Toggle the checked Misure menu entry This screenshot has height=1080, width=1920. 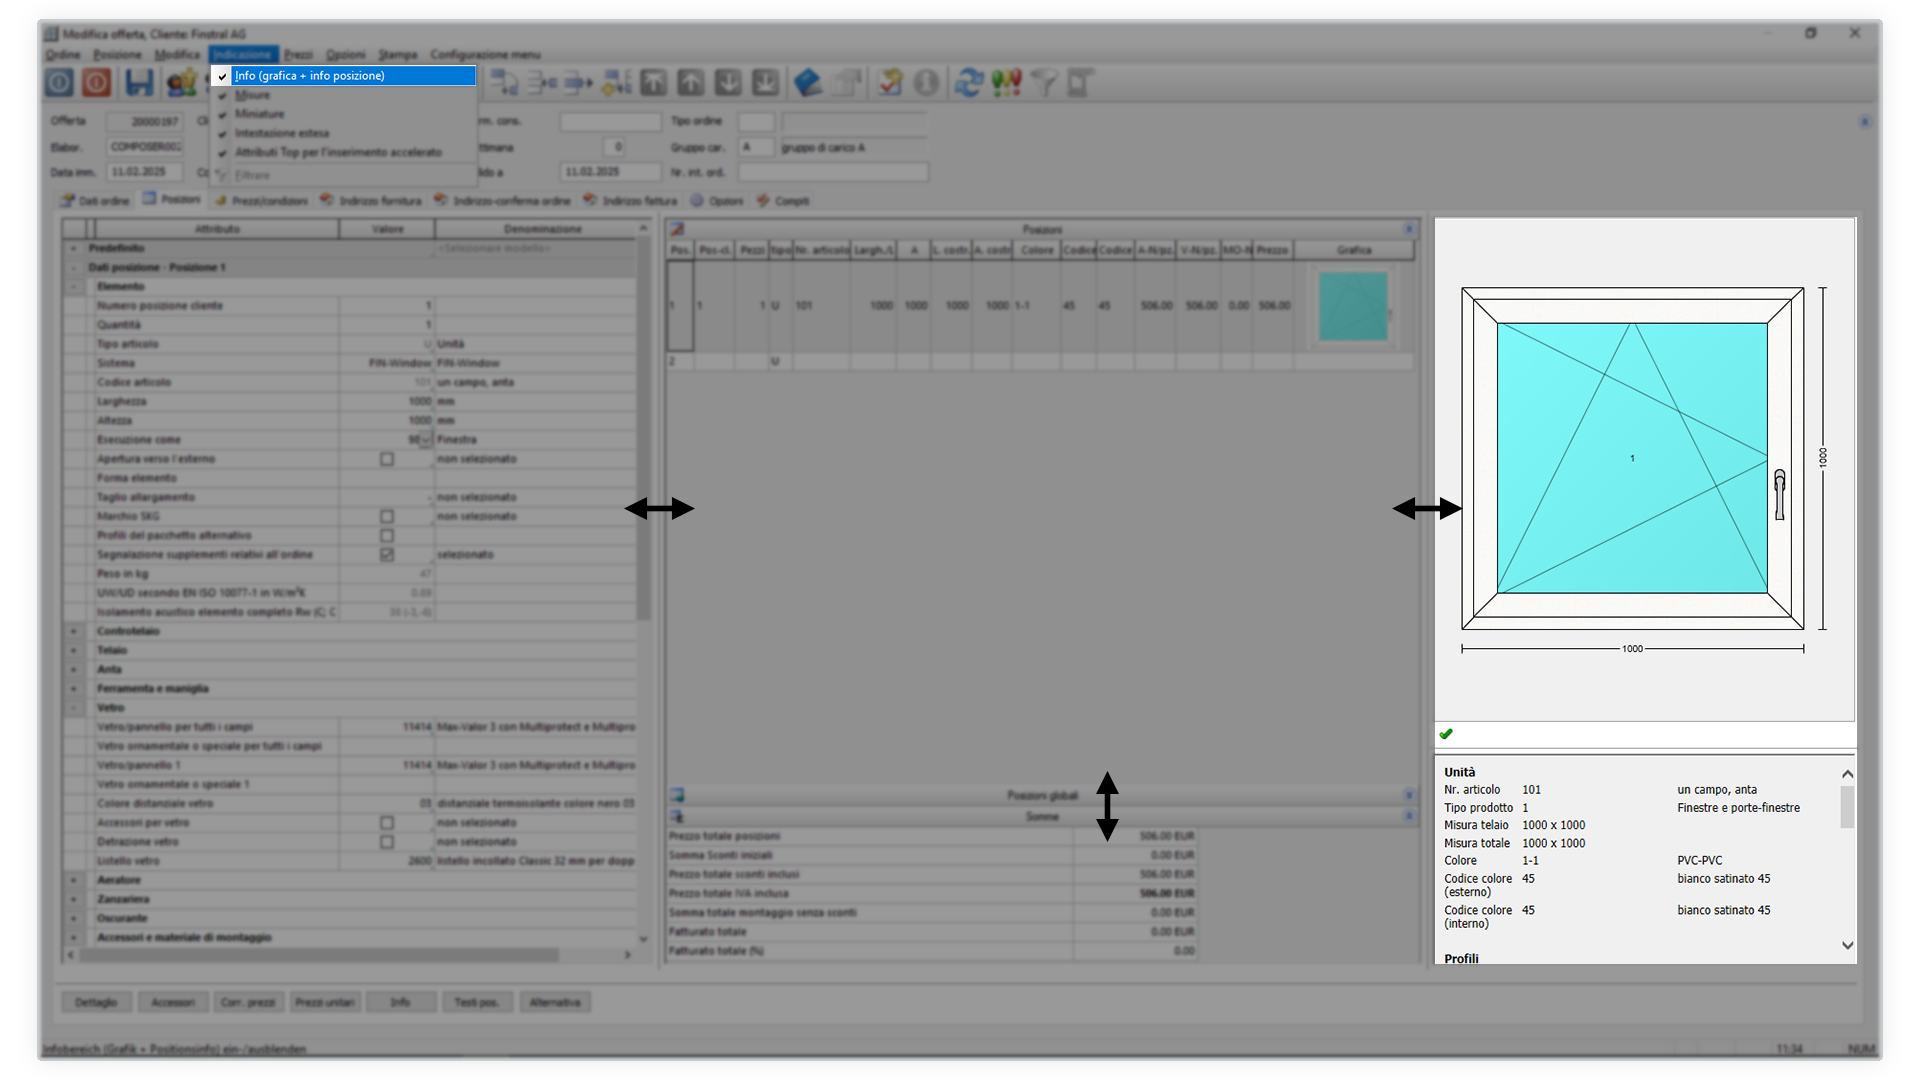click(x=343, y=95)
